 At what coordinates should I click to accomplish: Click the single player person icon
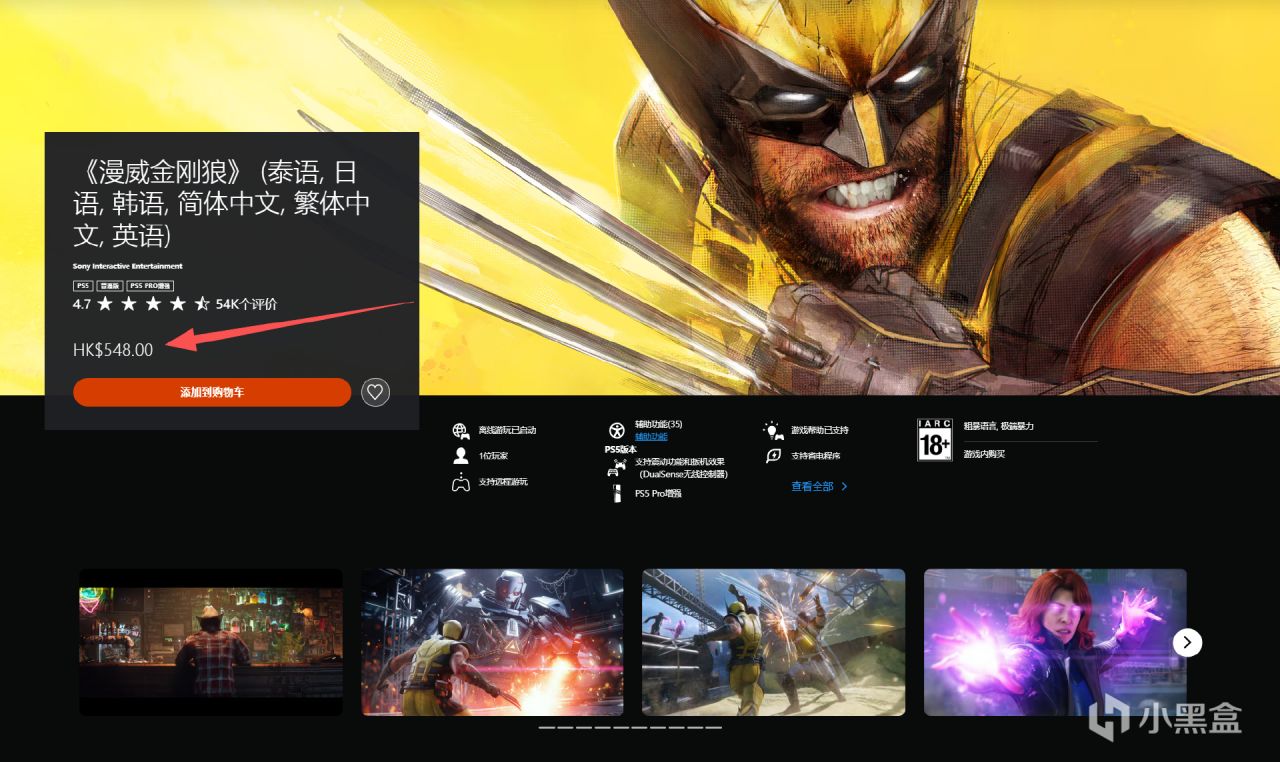[x=461, y=456]
